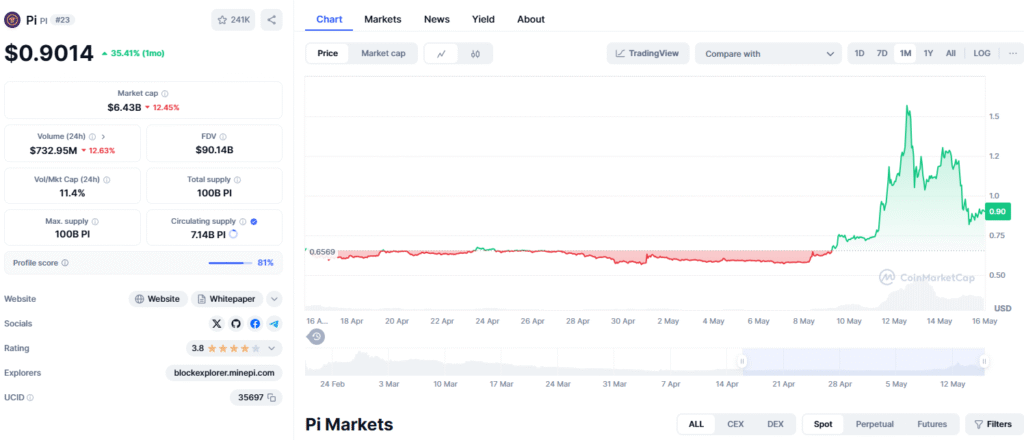Show Vol/Mkt Cap info icon

click(x=106, y=180)
